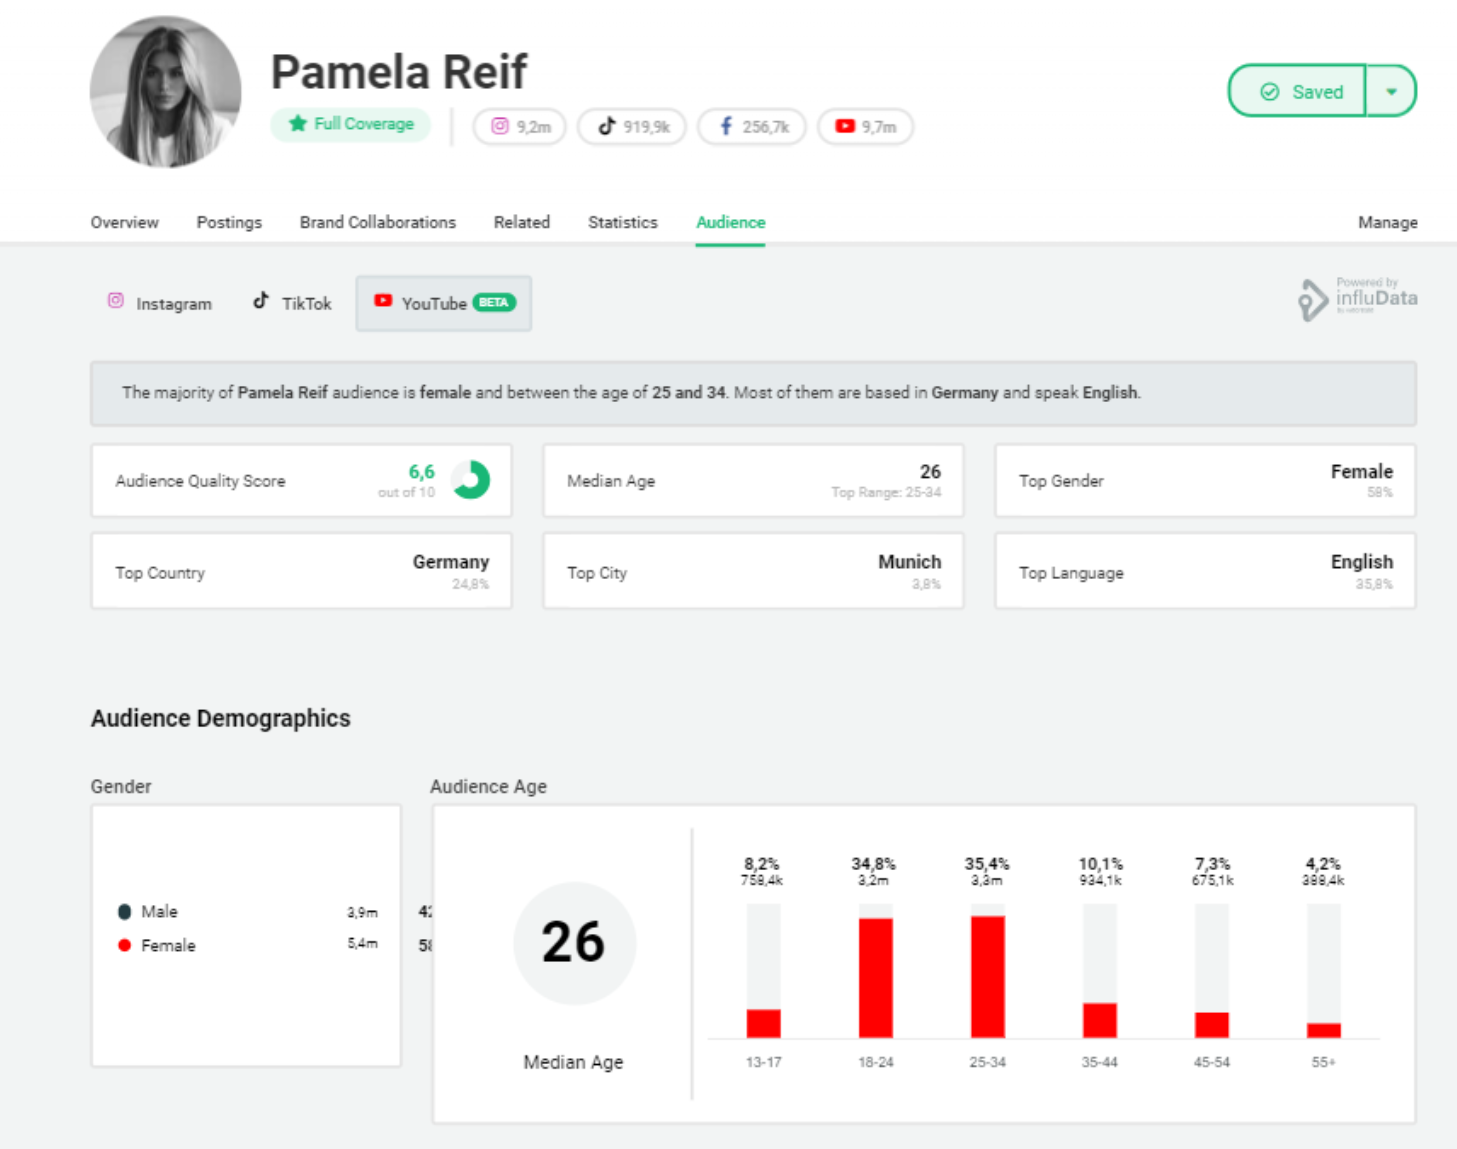Screen dimensions: 1457x1149
Task: Switch to the Postings tab
Action: (x=229, y=222)
